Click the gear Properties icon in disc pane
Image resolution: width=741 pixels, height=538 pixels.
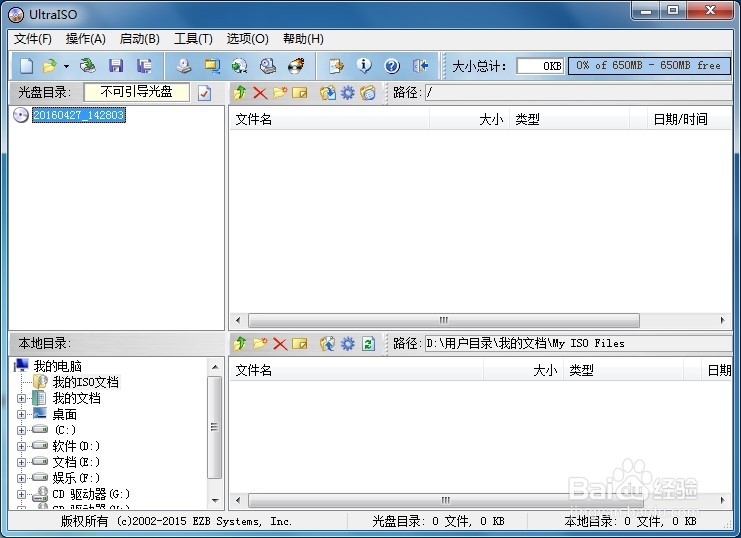(x=347, y=93)
